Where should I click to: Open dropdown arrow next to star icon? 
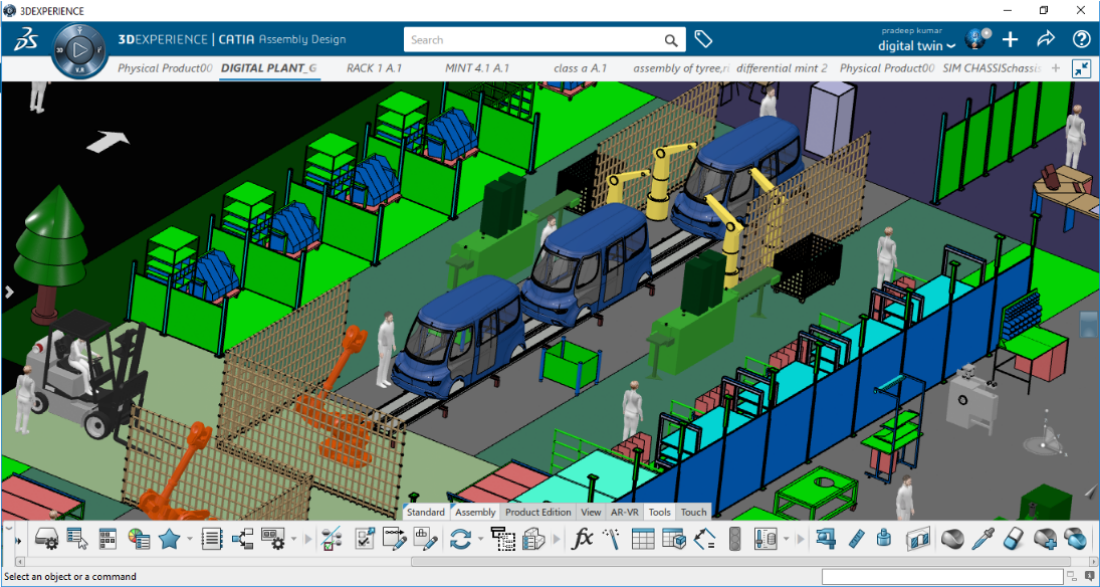[x=189, y=539]
